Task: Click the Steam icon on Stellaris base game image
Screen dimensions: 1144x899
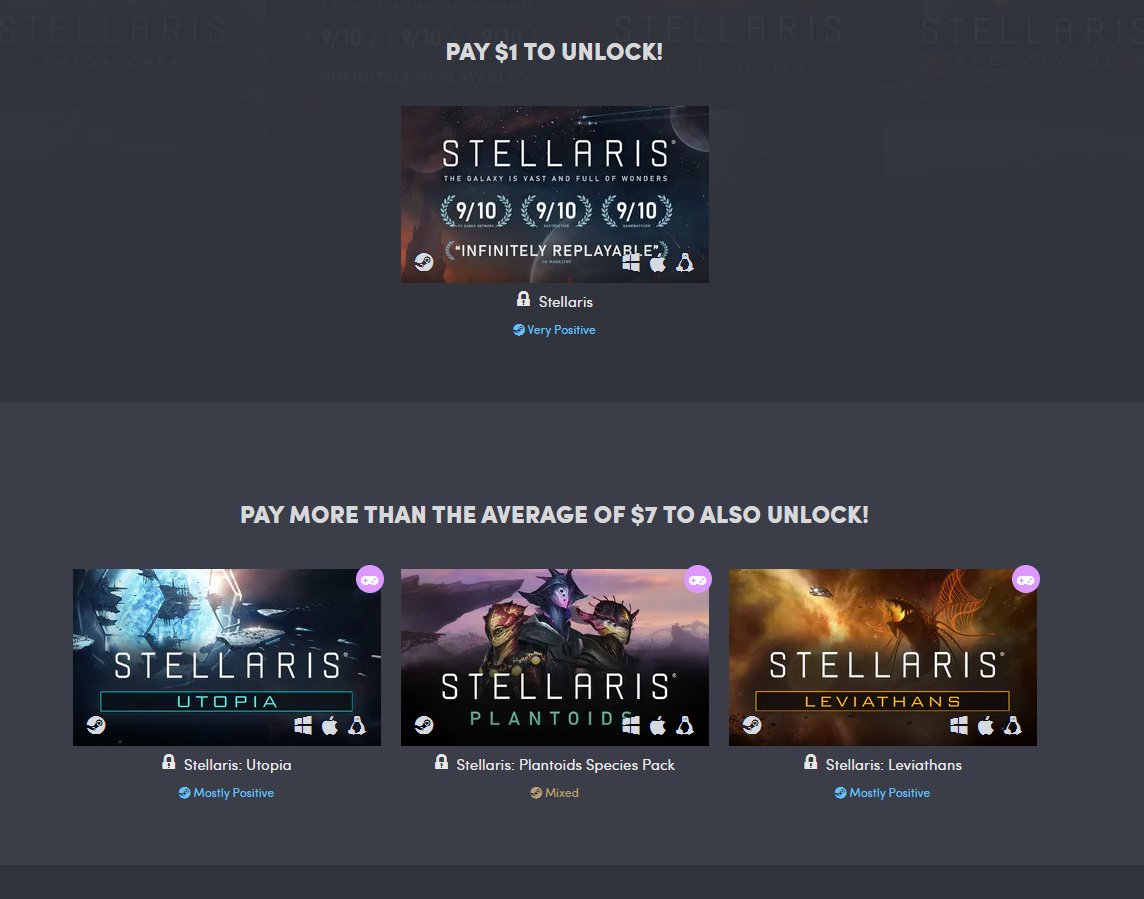Action: coord(424,262)
